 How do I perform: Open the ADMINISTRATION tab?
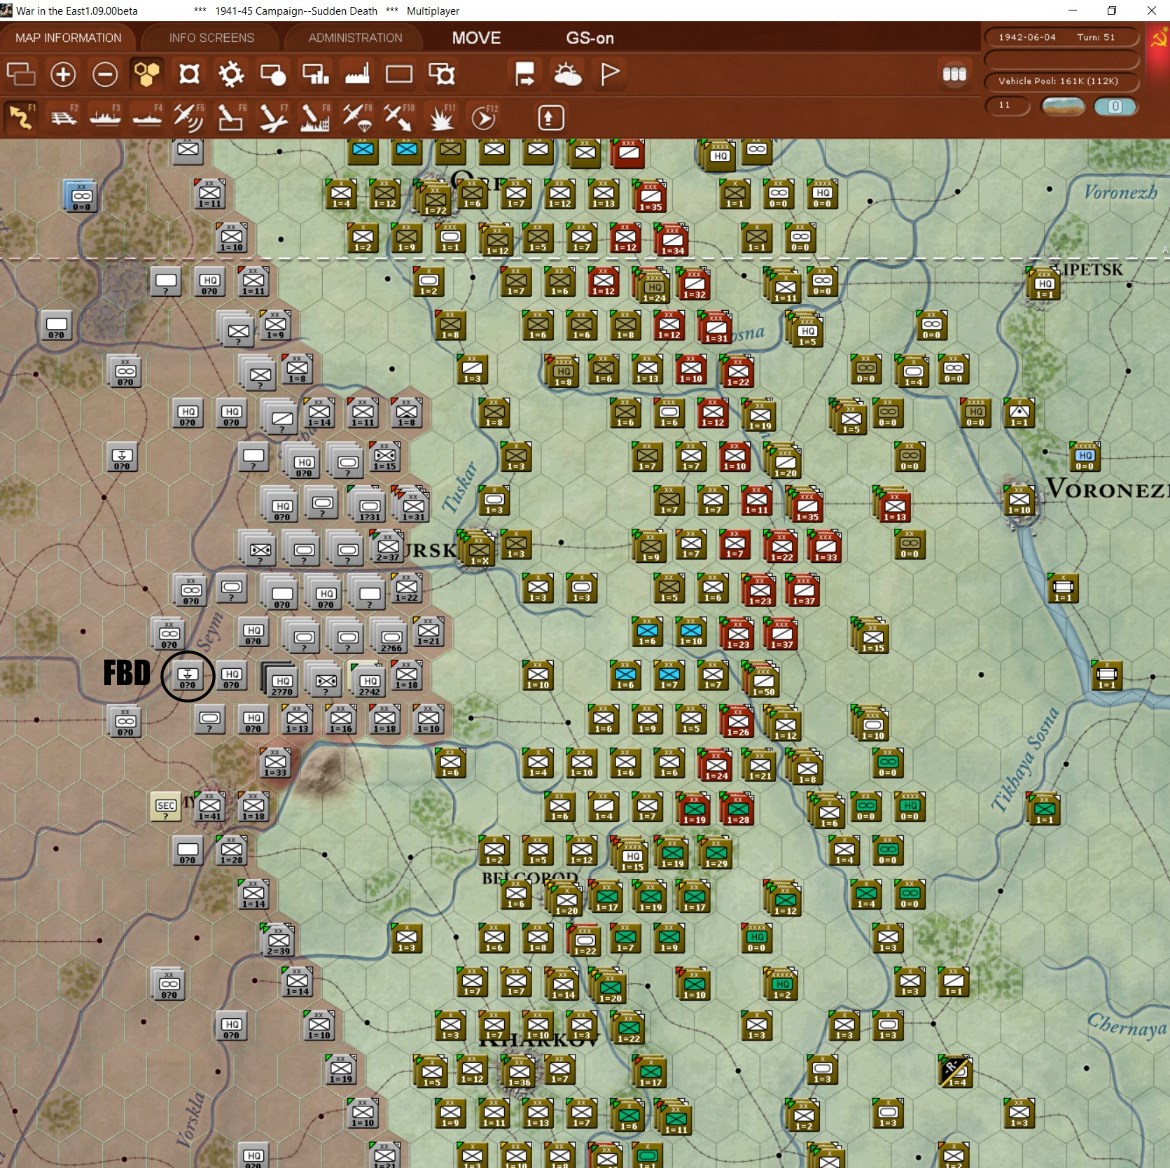pos(355,37)
